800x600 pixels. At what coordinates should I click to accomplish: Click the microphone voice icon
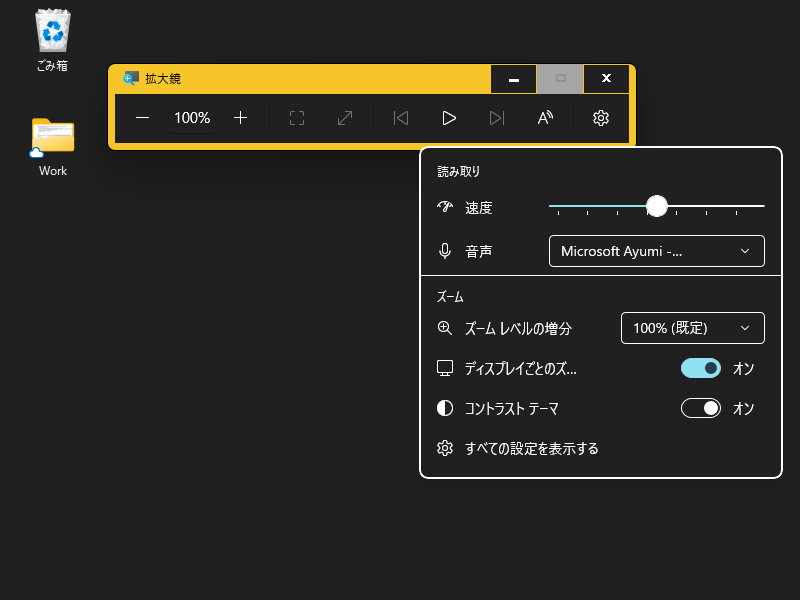click(445, 251)
